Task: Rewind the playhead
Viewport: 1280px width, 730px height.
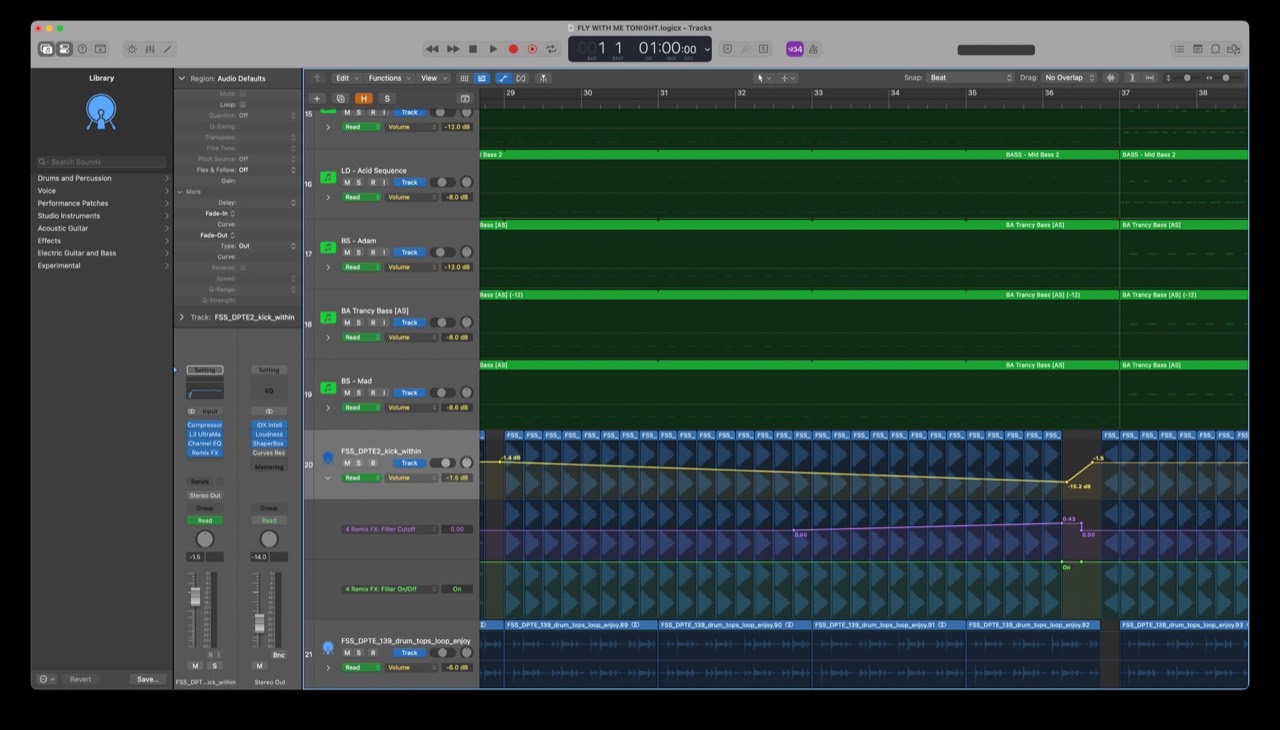Action: (x=432, y=49)
